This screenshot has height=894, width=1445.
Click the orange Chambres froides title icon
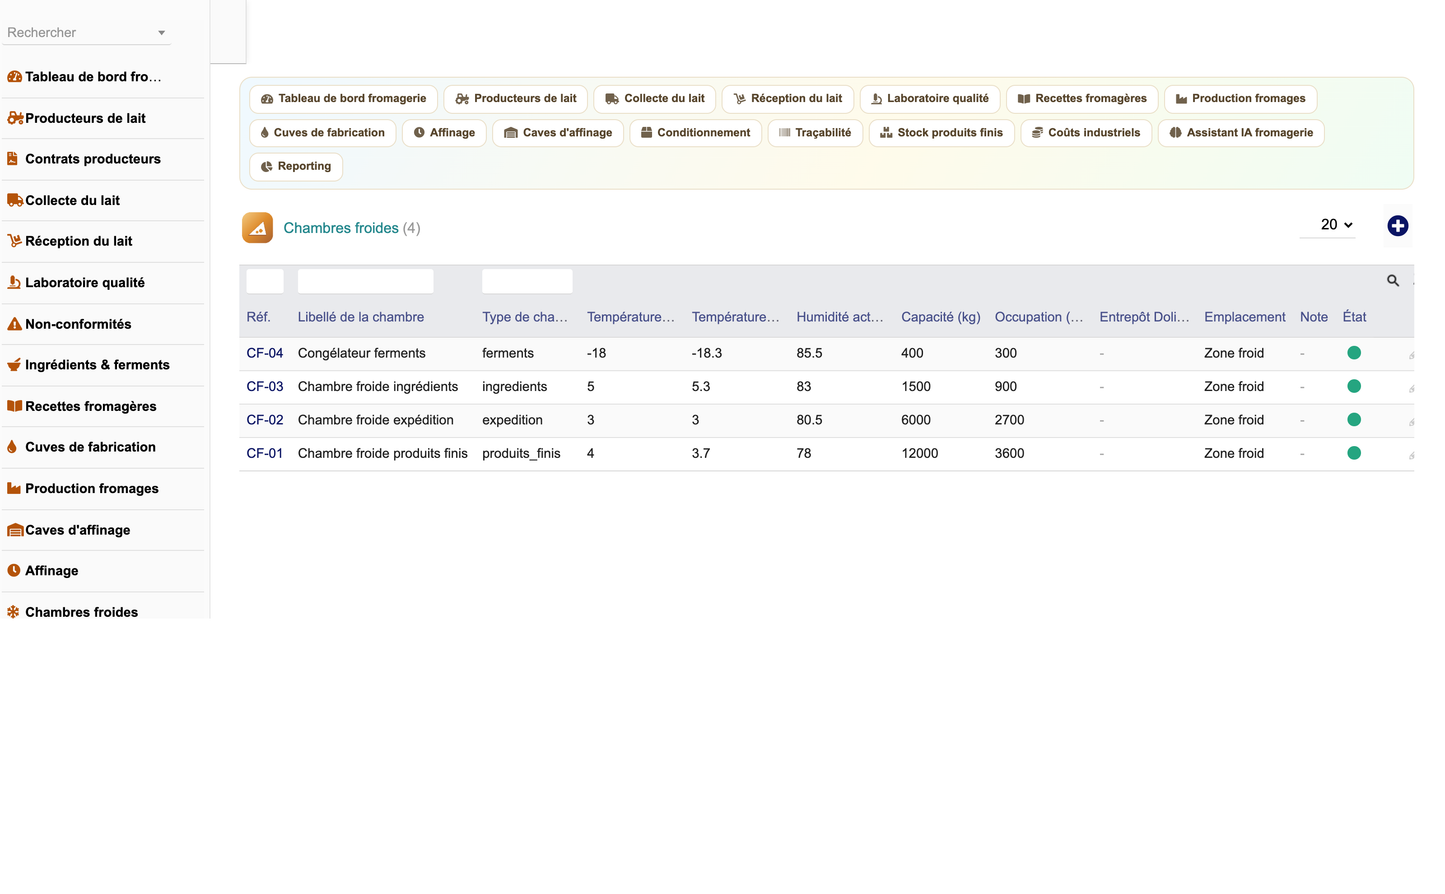point(257,228)
